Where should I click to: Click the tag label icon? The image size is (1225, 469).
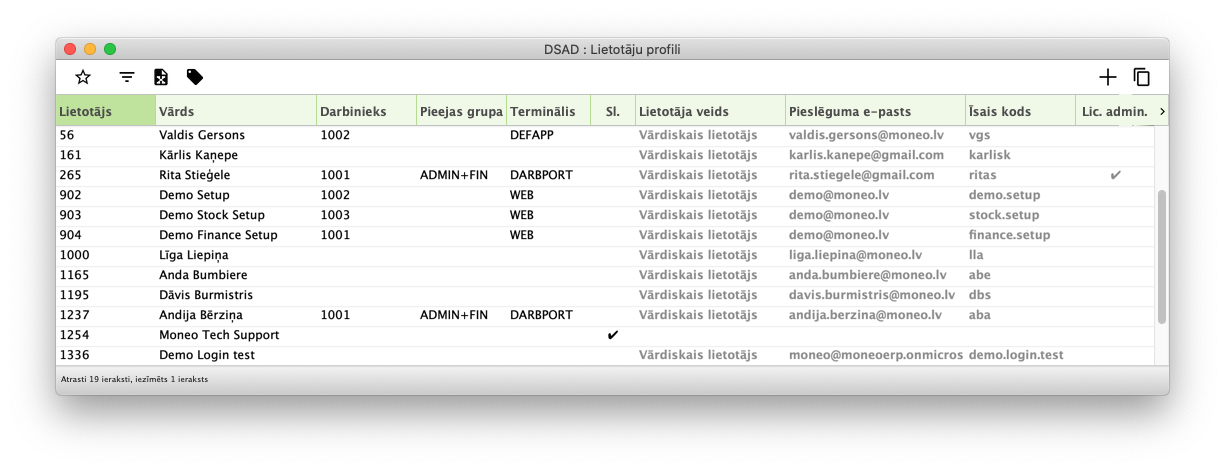tap(195, 77)
